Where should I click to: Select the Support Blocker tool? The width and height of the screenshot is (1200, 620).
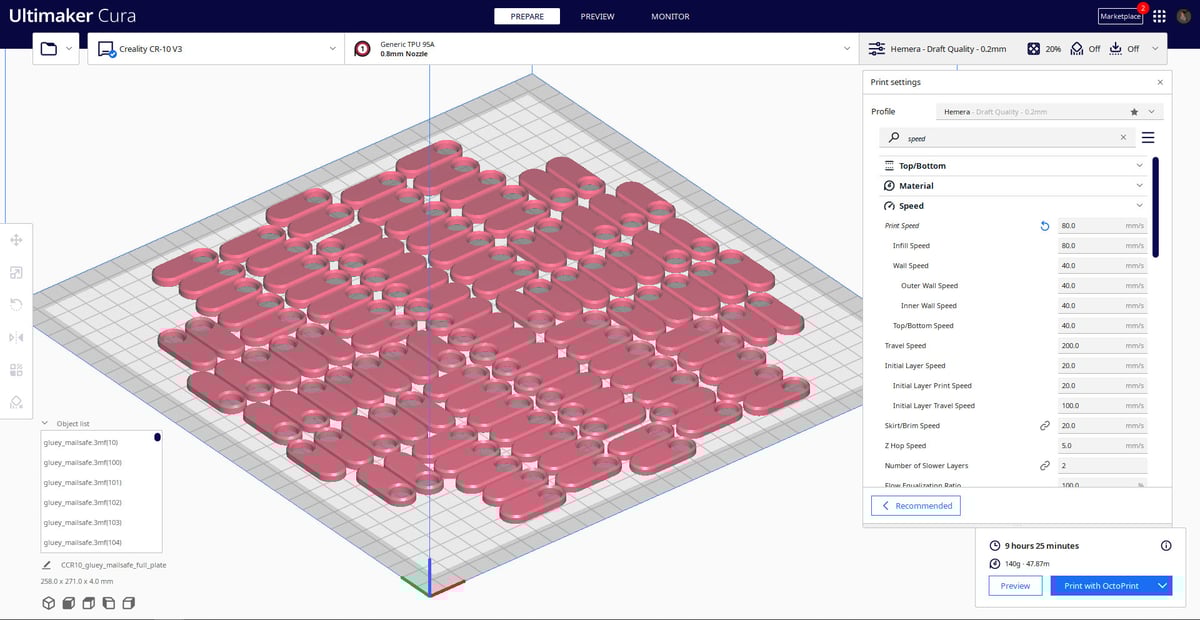[x=16, y=401]
